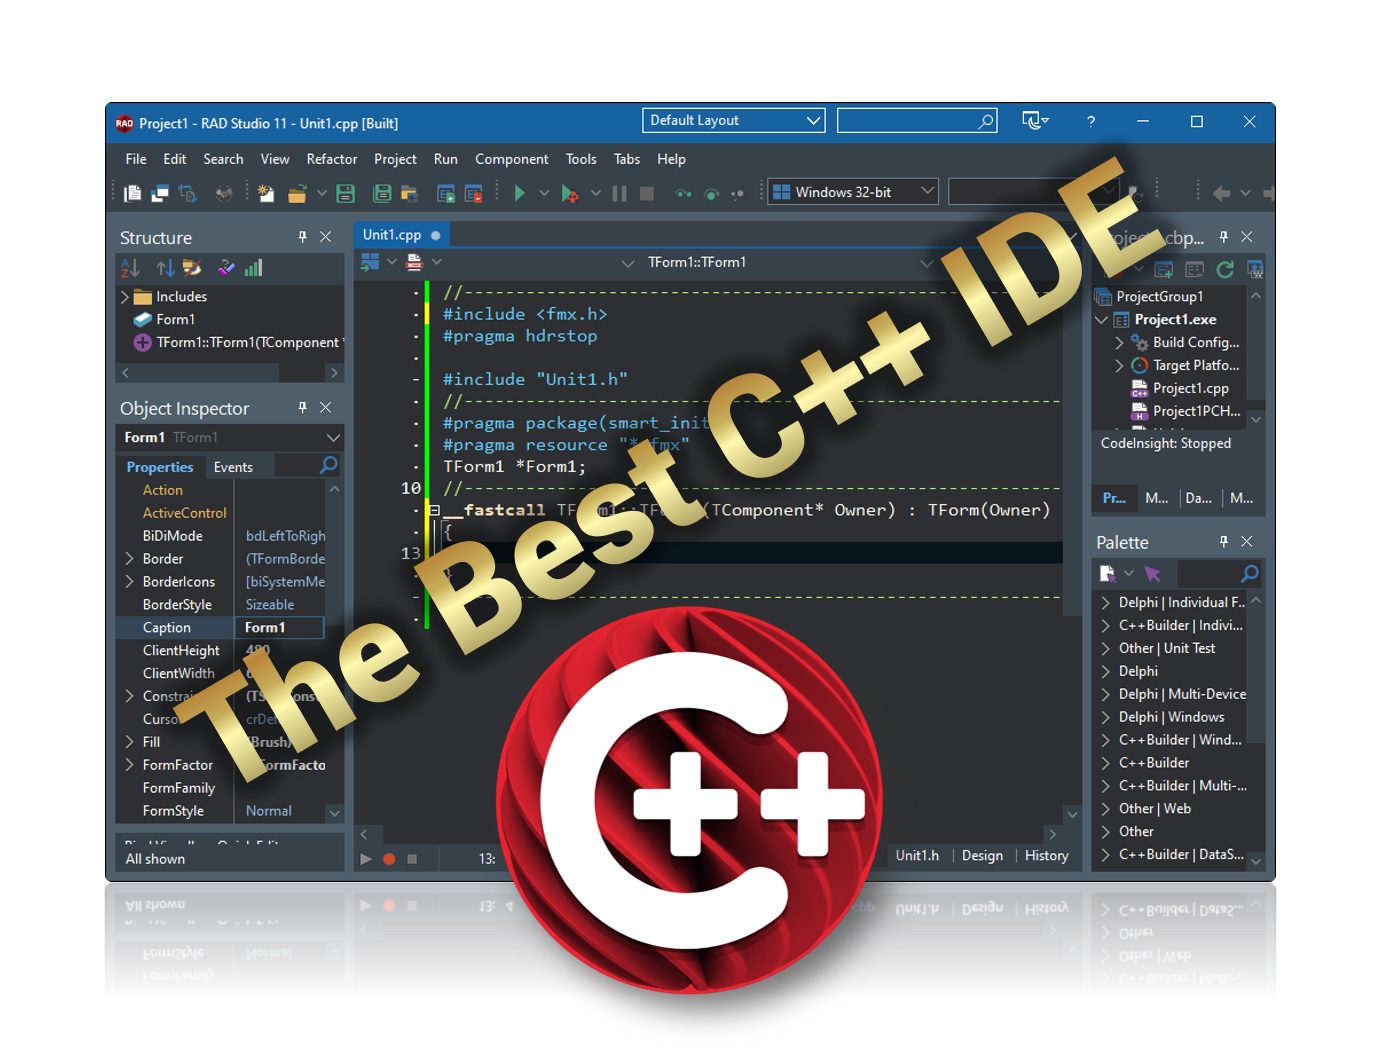
Task: Click the Palette selection arrow cursor icon
Action: [1153, 574]
